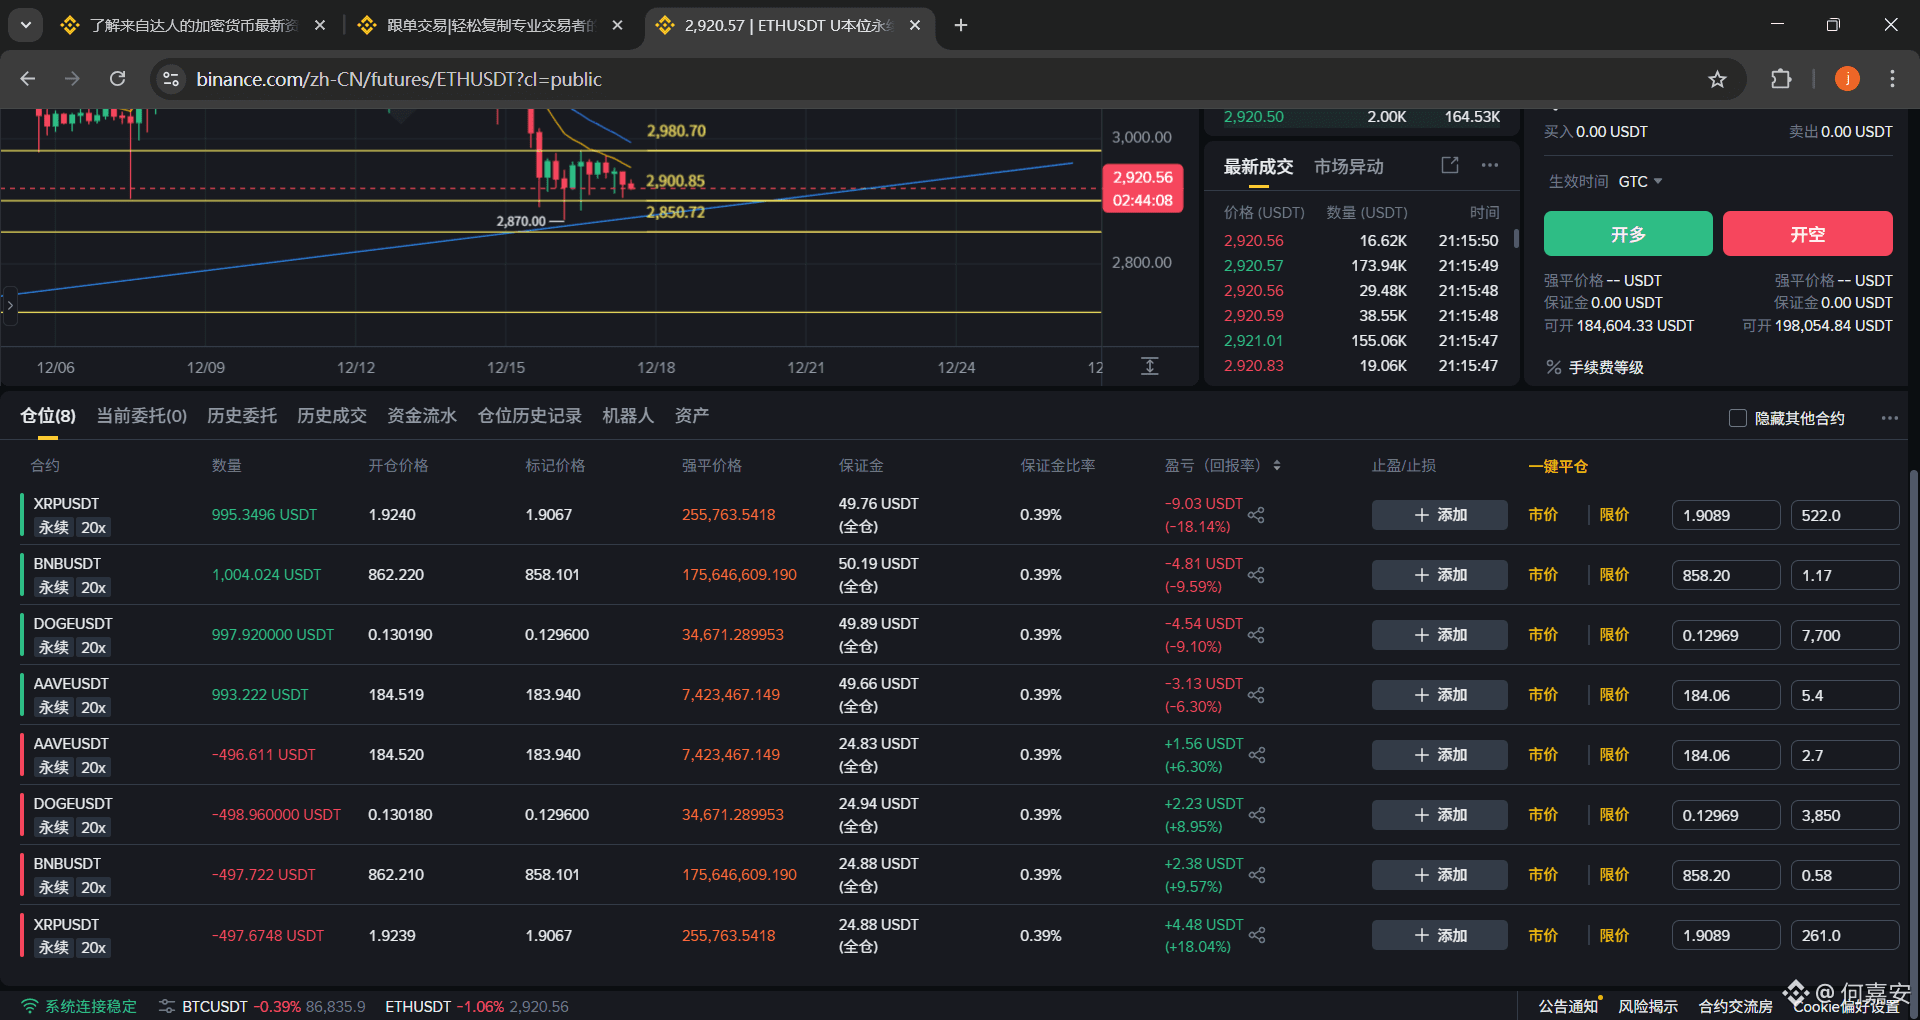Click the share icon in the XRPUSDT -9.03 USDT row
Image resolution: width=1920 pixels, height=1020 pixels.
(1257, 515)
